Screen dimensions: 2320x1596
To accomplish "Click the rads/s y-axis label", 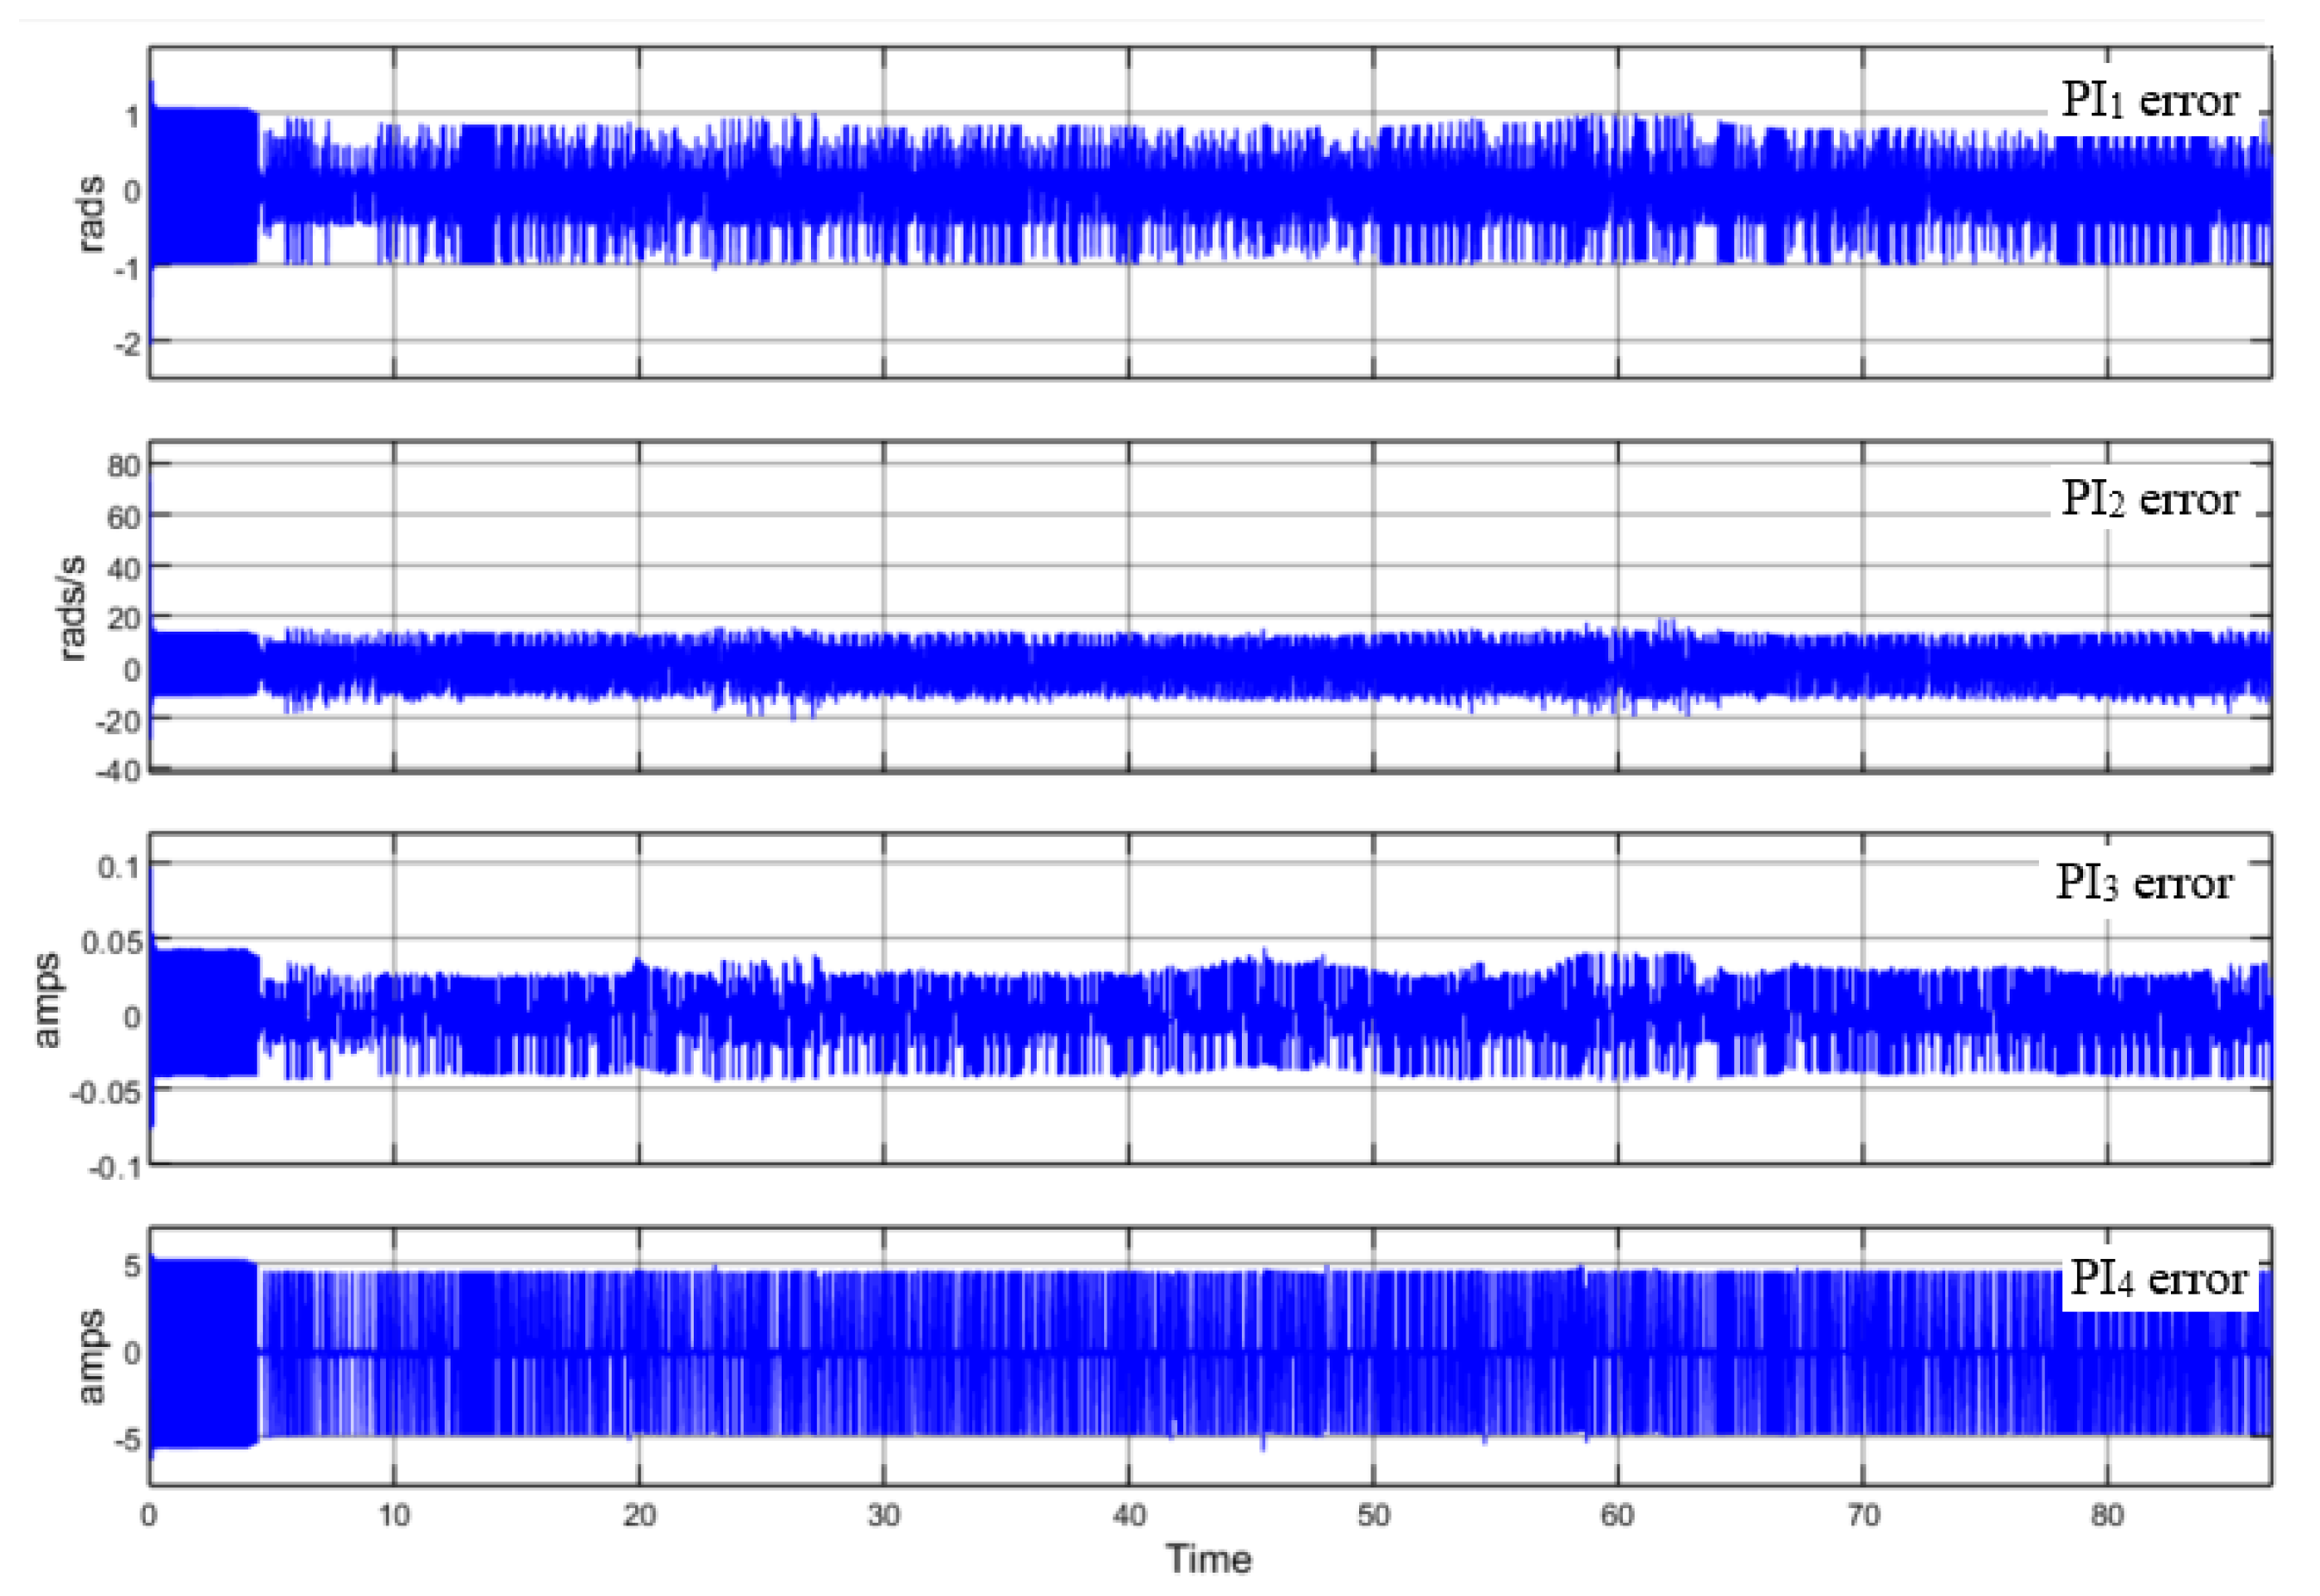I will coord(72,608).
